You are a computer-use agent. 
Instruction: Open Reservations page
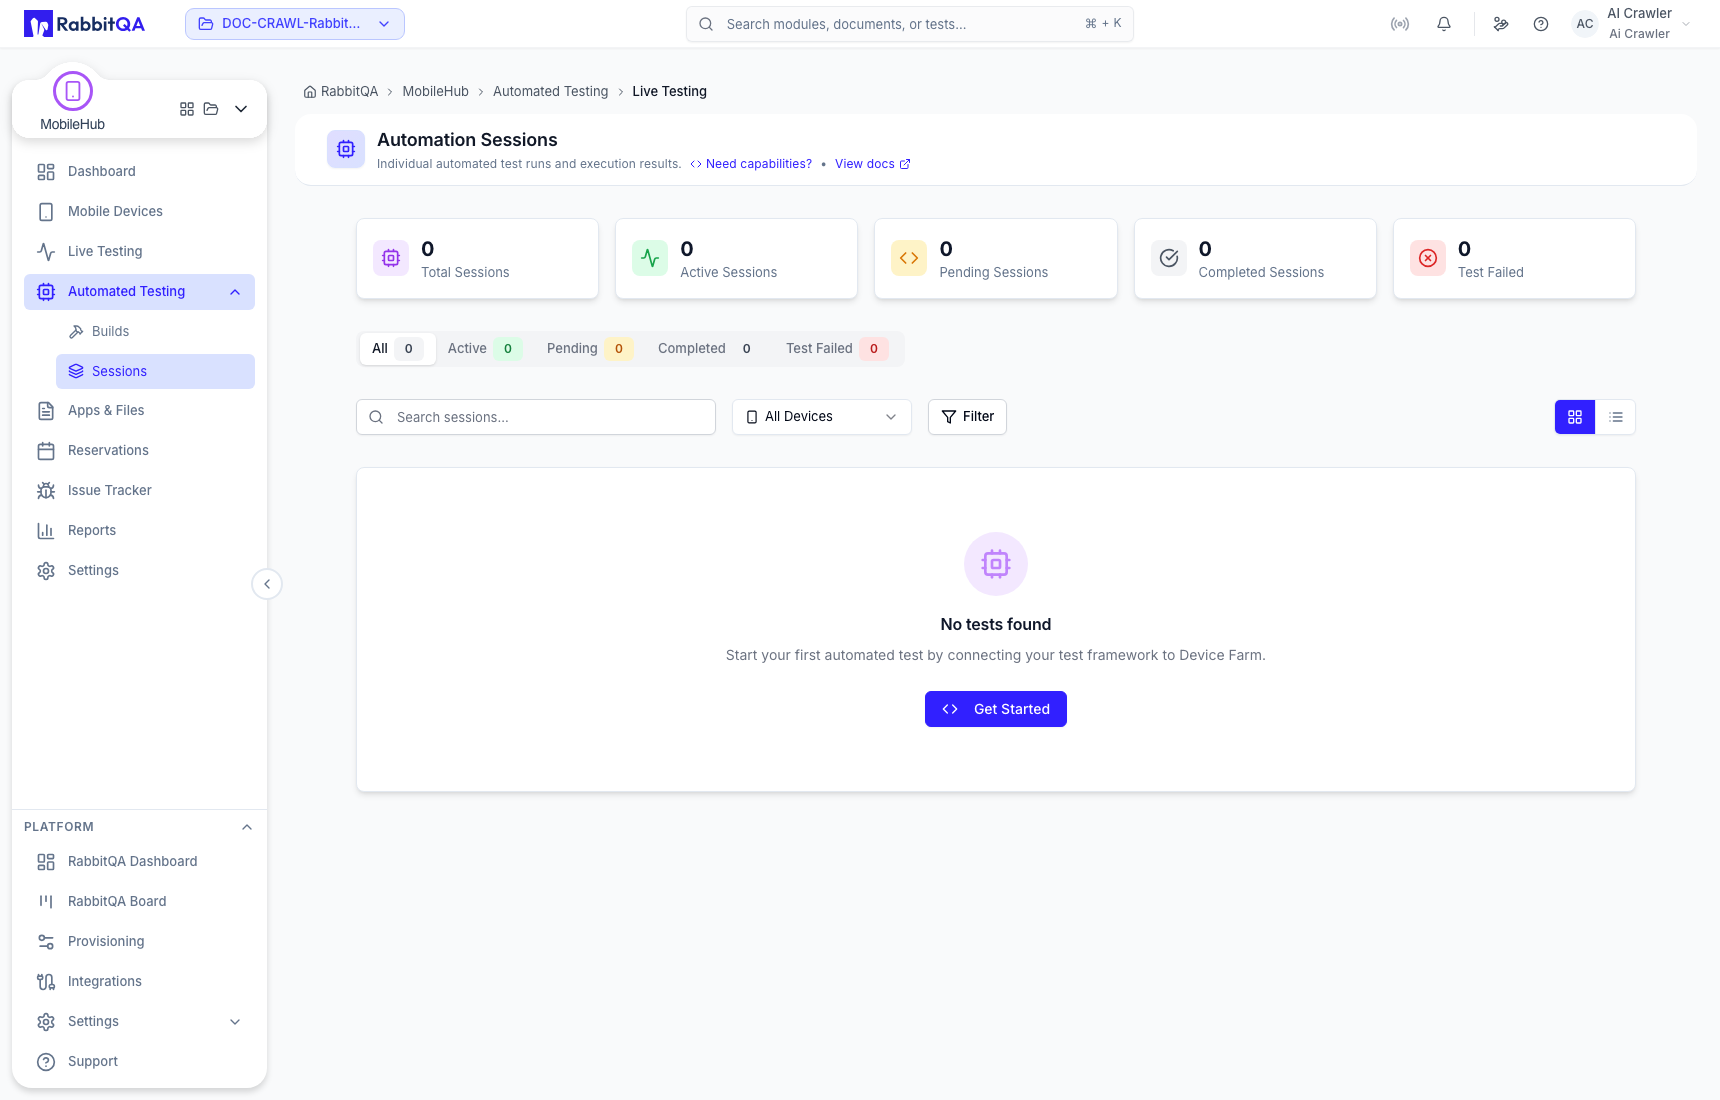click(139, 451)
